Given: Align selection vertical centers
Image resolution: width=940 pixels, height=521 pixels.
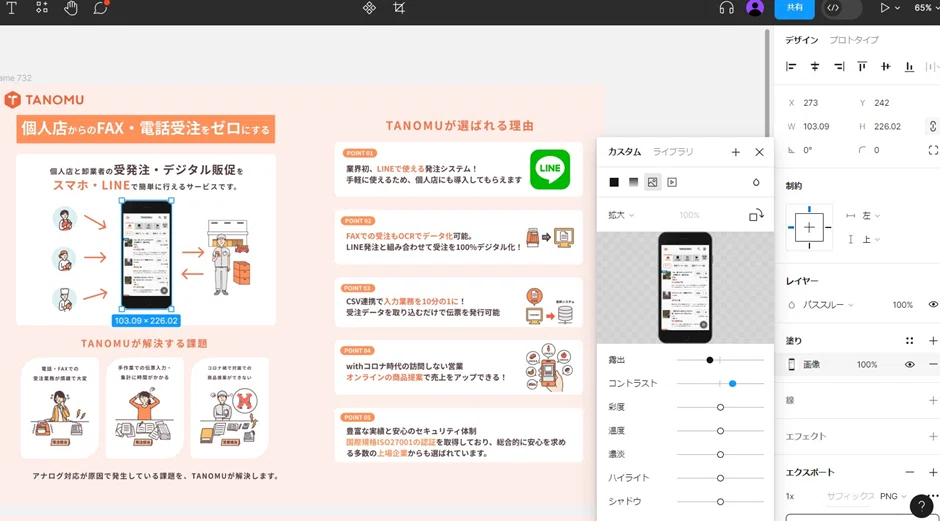Looking at the screenshot, I should [885, 67].
